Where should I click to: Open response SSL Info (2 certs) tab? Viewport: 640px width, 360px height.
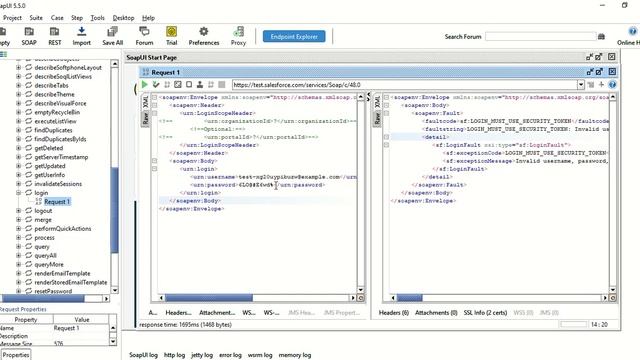pos(485,313)
